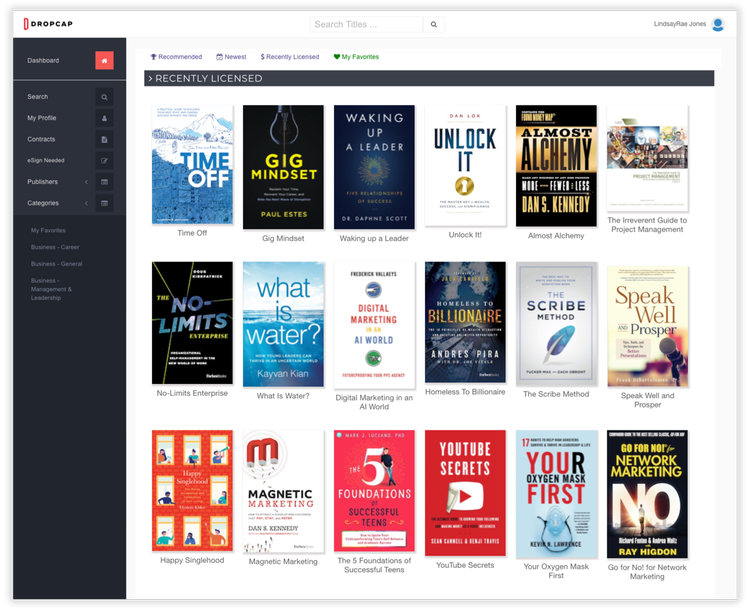Click the Search Titles input field
Image resolution: width=750 pixels, height=610 pixels.
click(366, 24)
